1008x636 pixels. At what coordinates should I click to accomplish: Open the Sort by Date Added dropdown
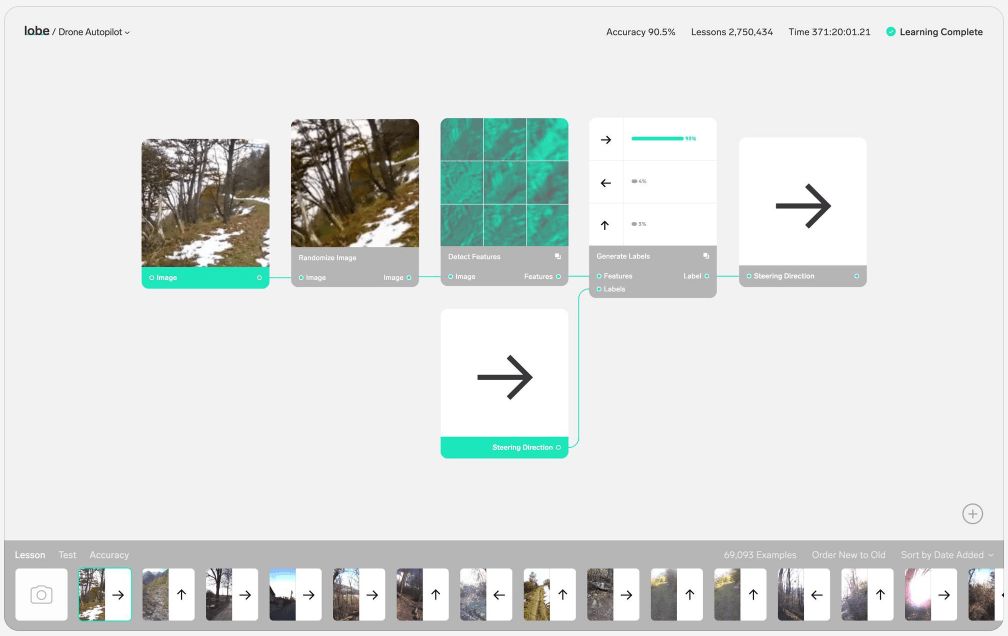click(x=947, y=555)
